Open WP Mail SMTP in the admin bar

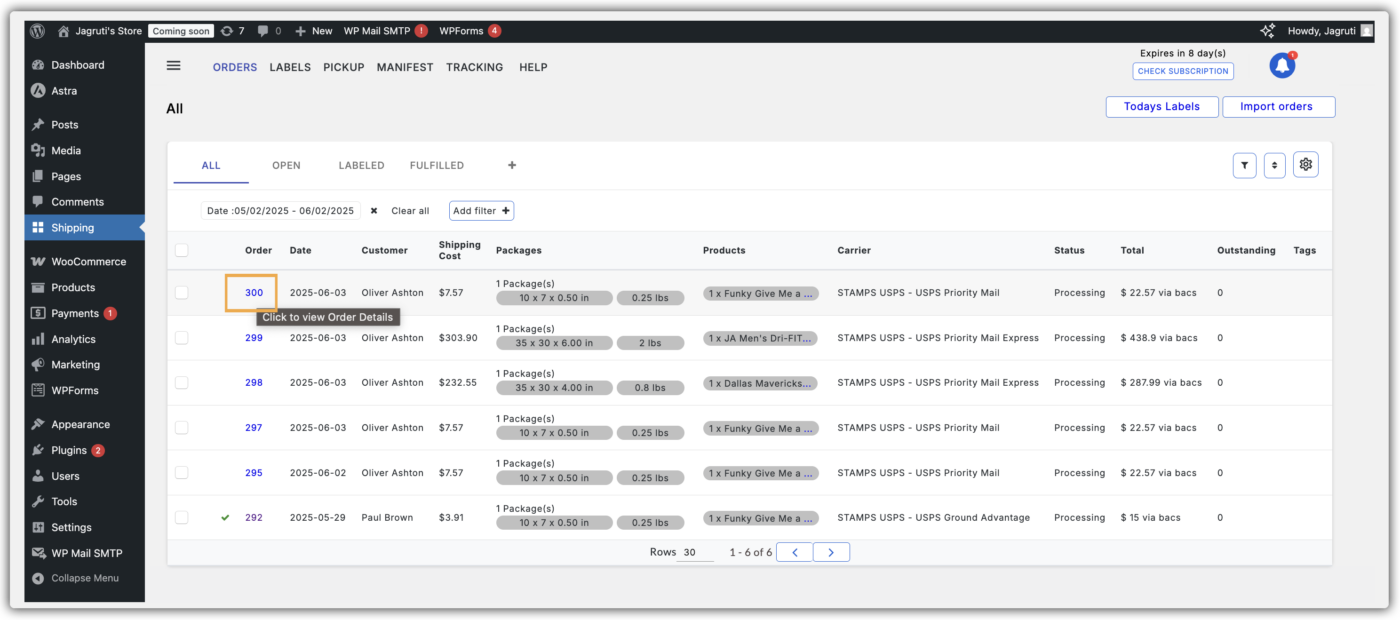pyautogui.click(x=385, y=31)
